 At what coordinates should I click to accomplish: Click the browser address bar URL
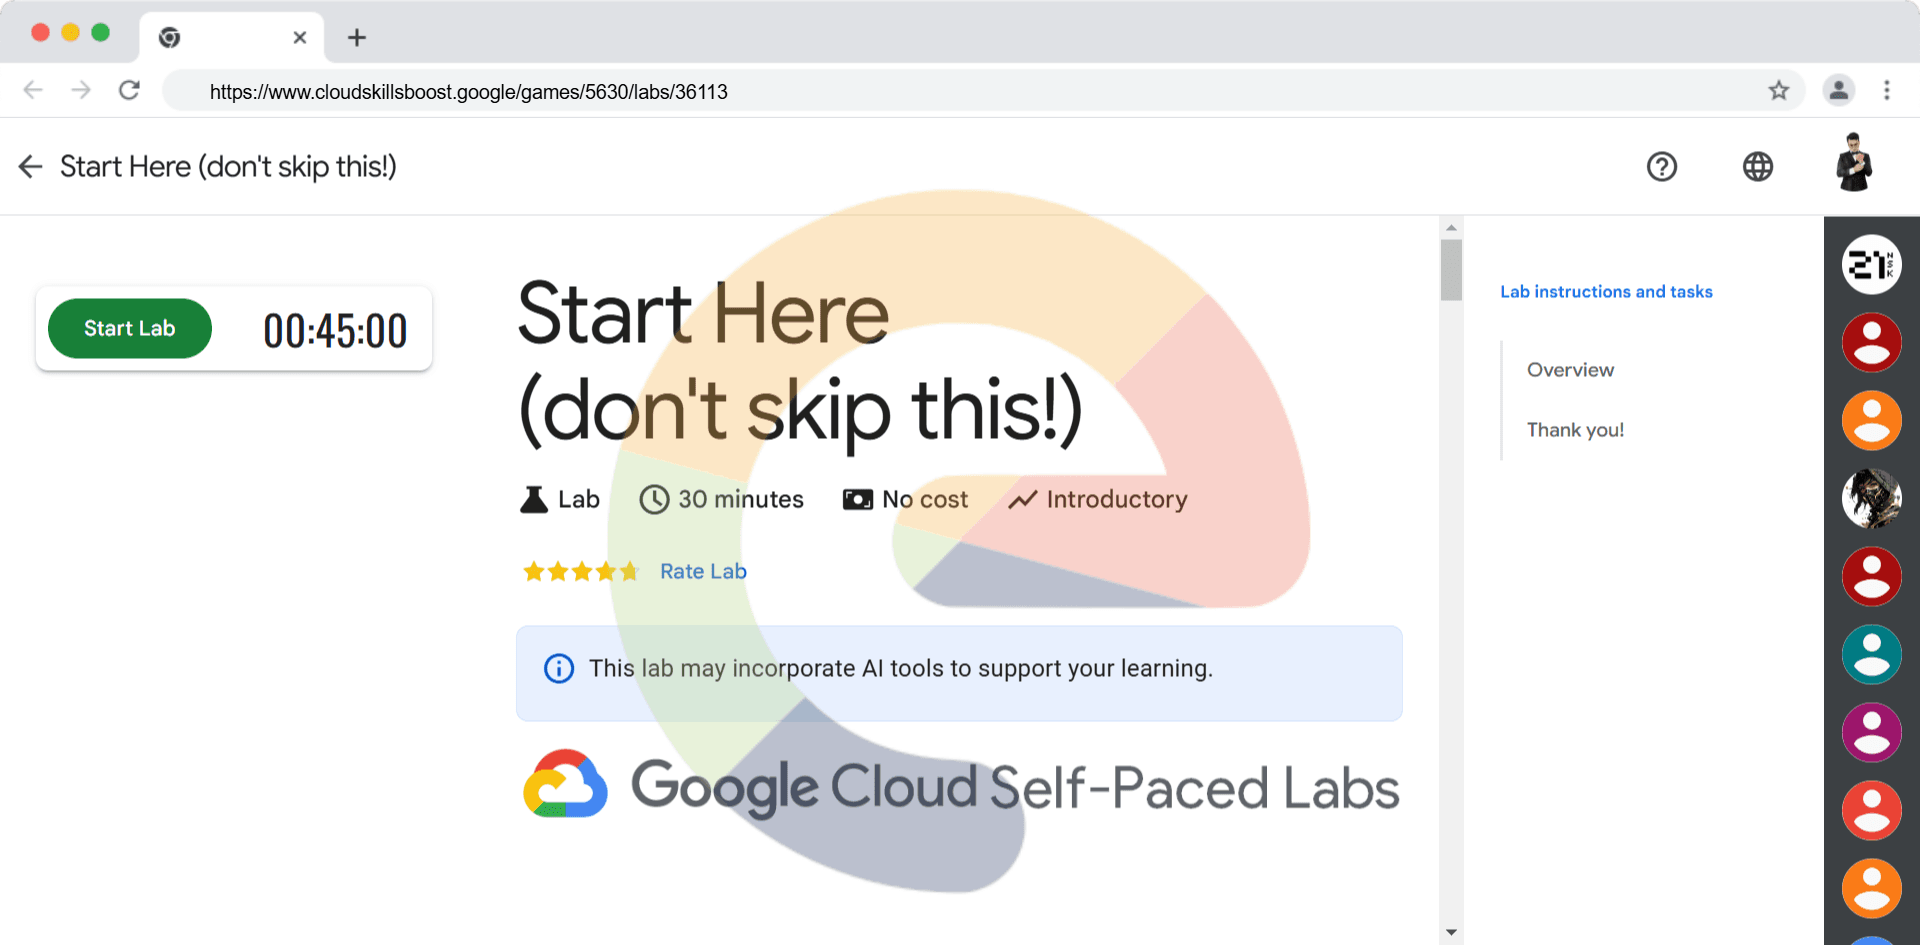468,92
